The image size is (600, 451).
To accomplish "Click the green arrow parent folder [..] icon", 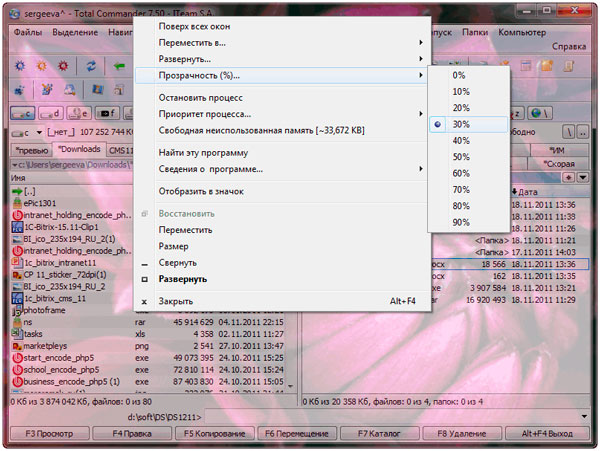I will (17, 191).
